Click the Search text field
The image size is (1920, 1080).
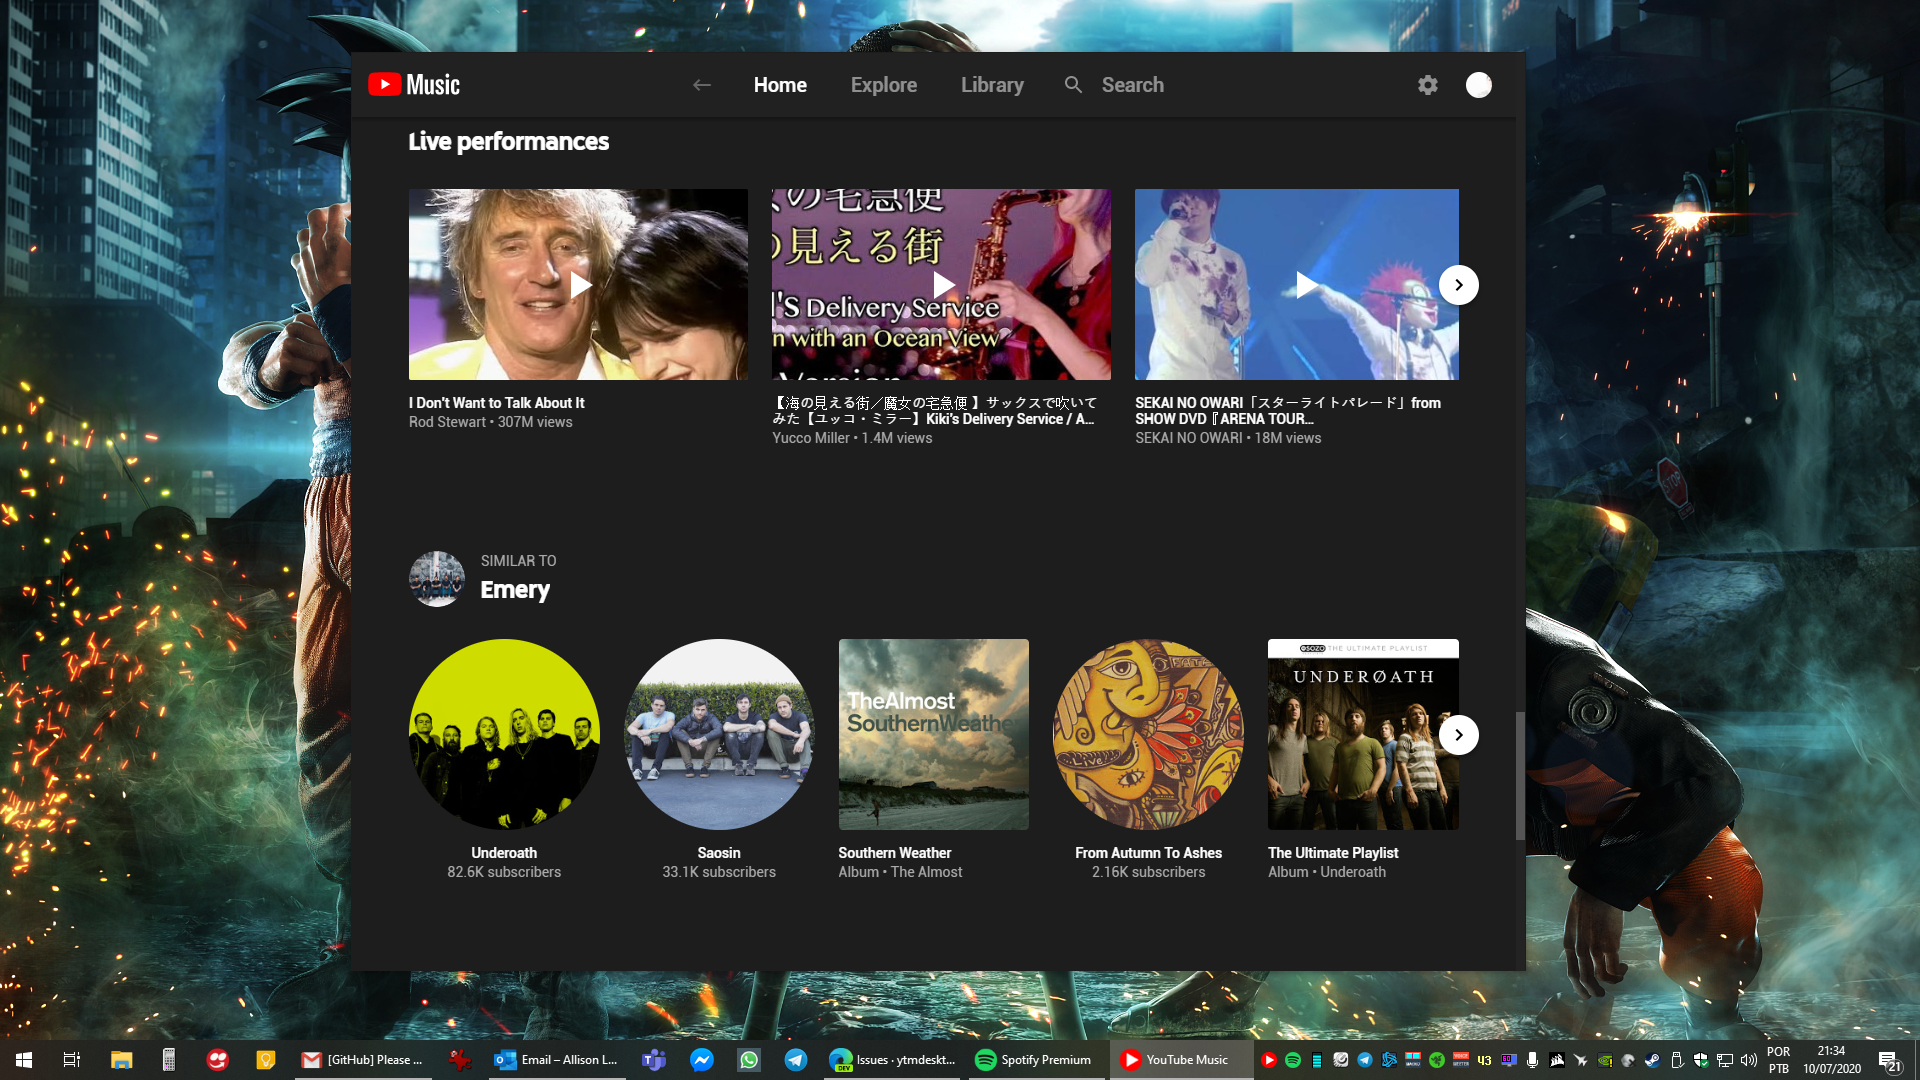tap(1133, 85)
